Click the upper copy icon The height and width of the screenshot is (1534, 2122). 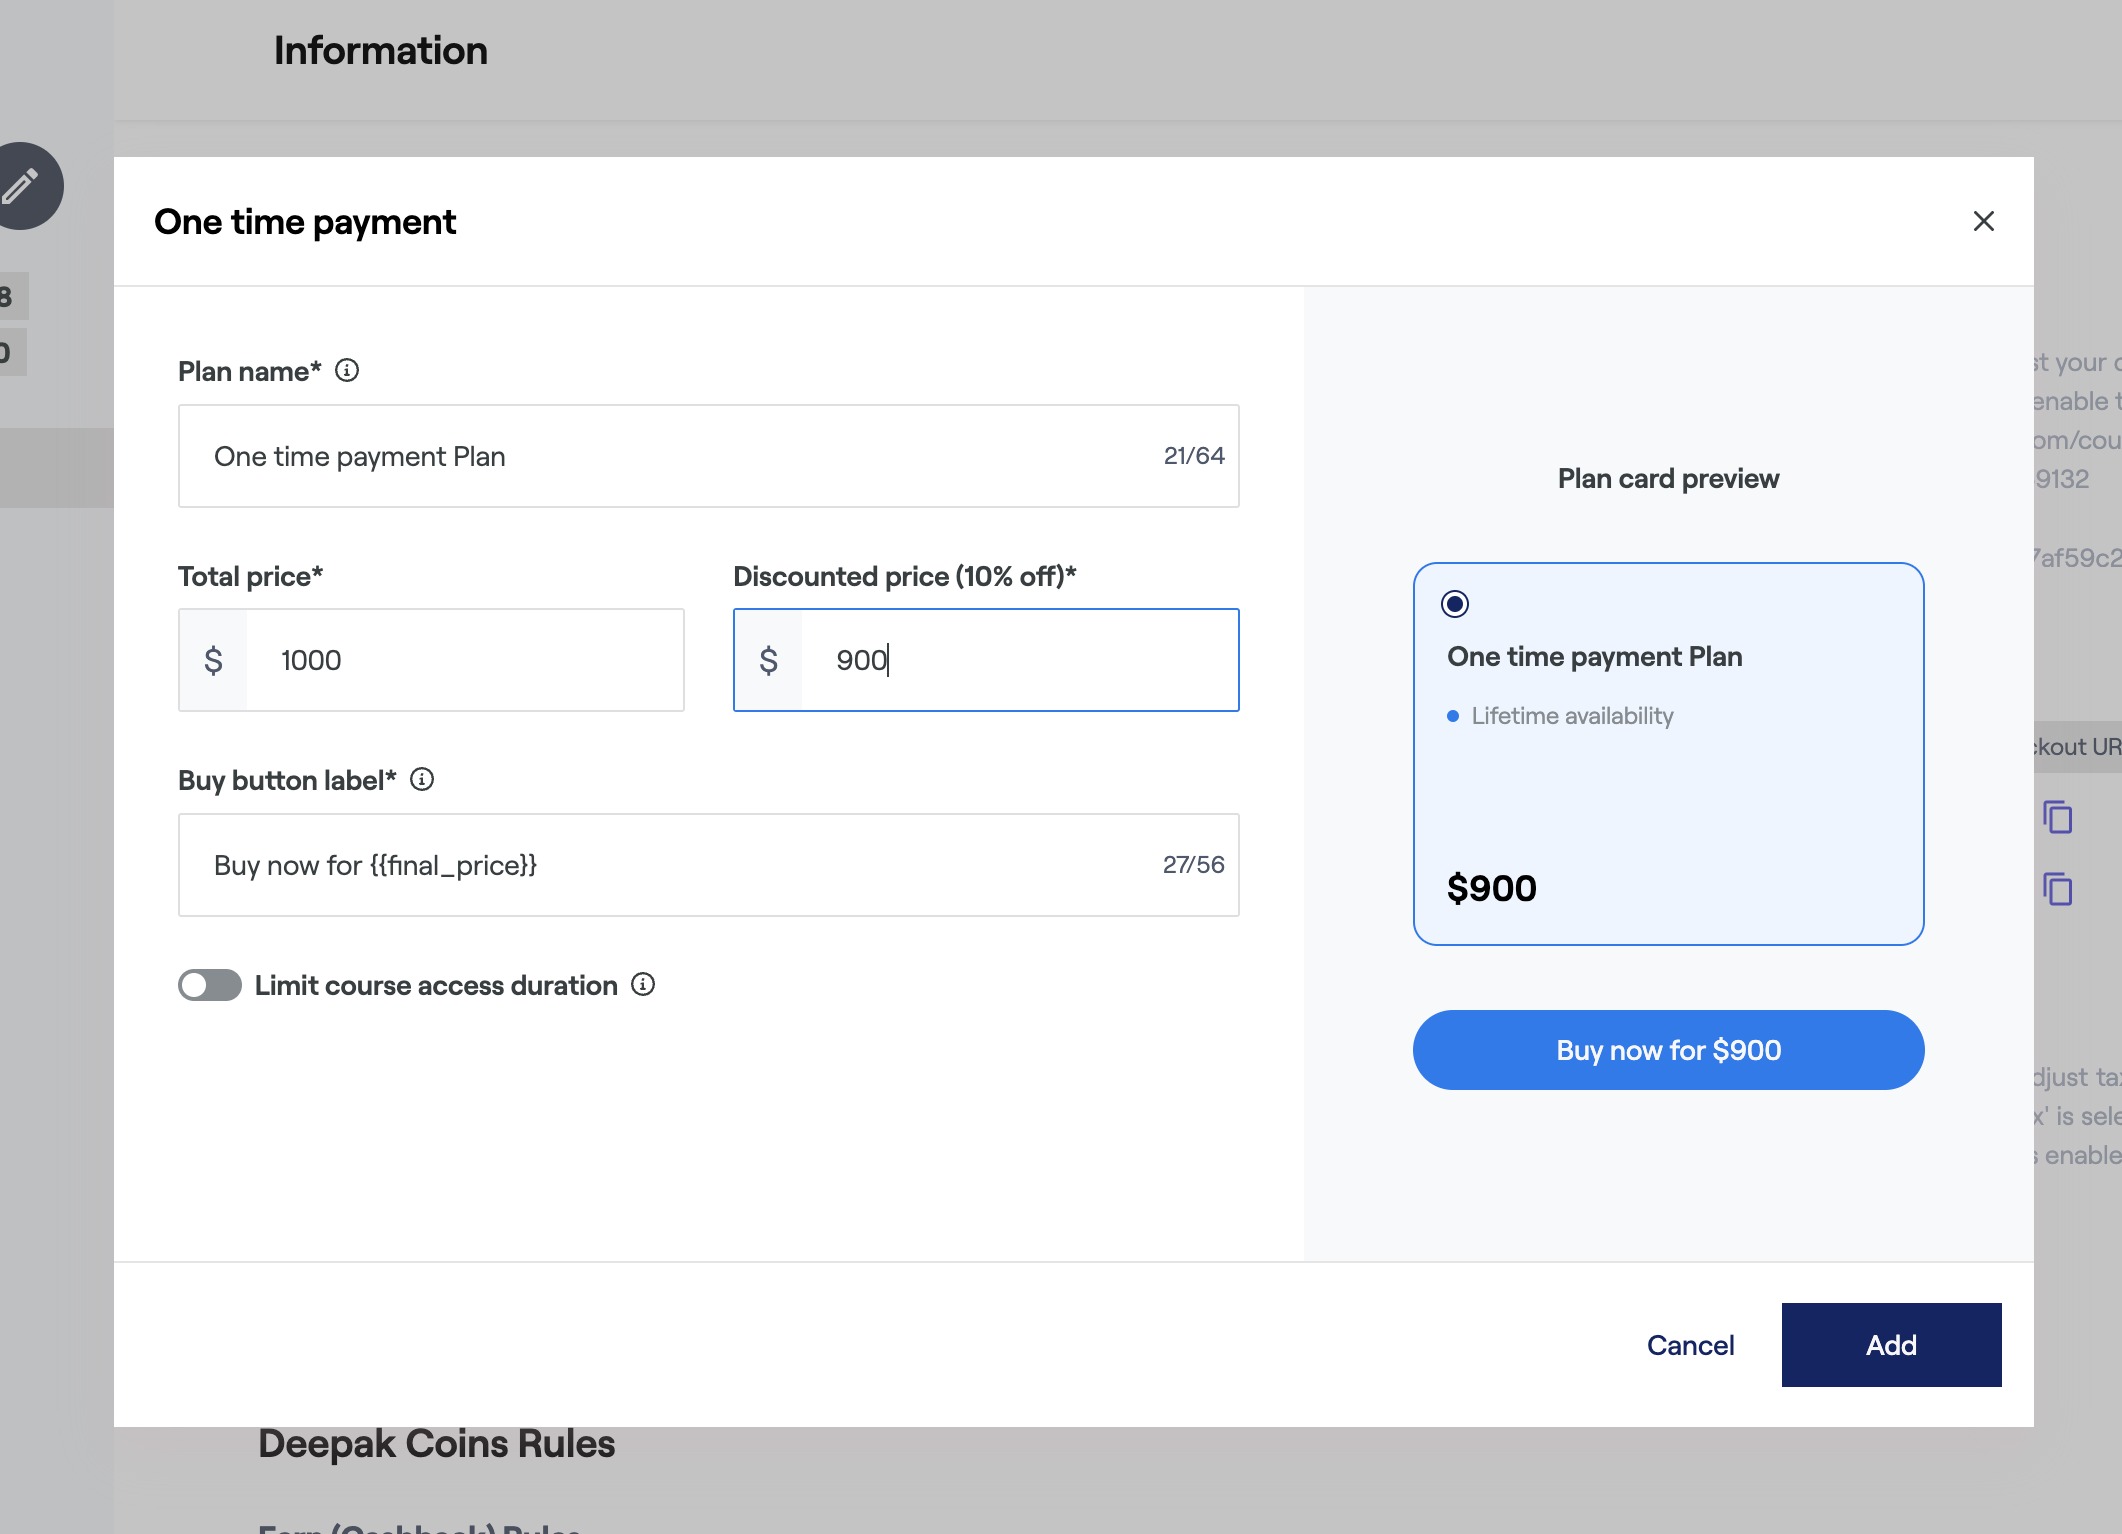[x=2057, y=818]
